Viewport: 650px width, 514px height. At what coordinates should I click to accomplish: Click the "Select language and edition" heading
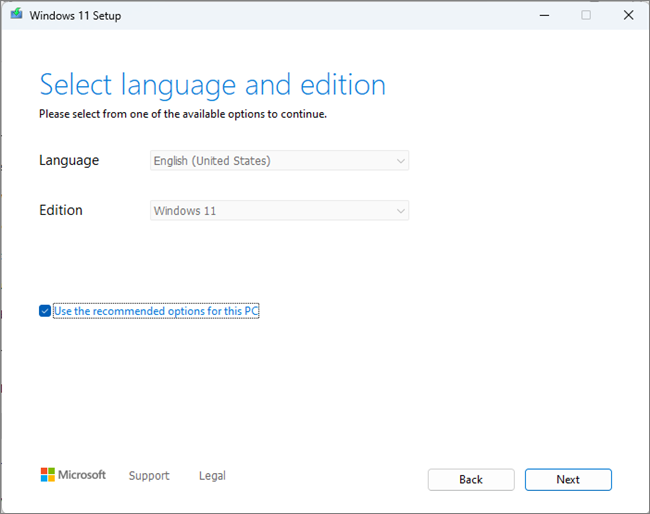point(212,83)
